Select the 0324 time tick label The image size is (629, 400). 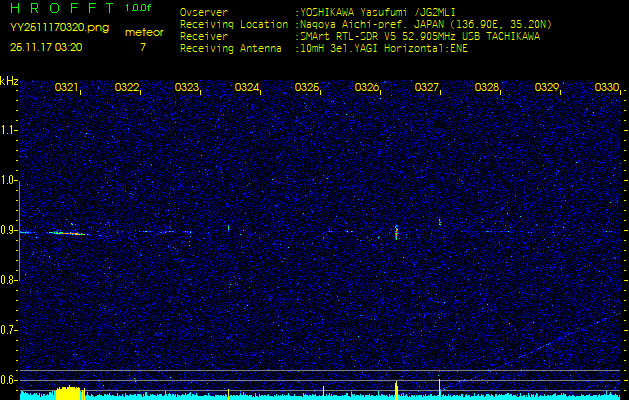(247, 88)
